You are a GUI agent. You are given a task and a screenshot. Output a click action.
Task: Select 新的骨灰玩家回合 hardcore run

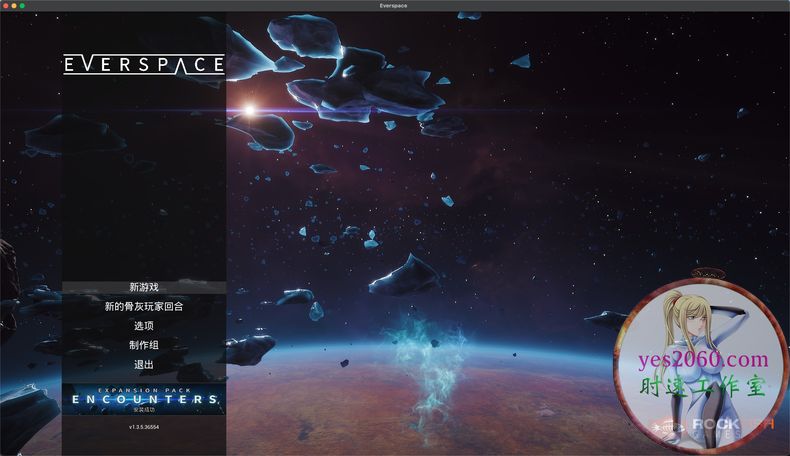144,307
